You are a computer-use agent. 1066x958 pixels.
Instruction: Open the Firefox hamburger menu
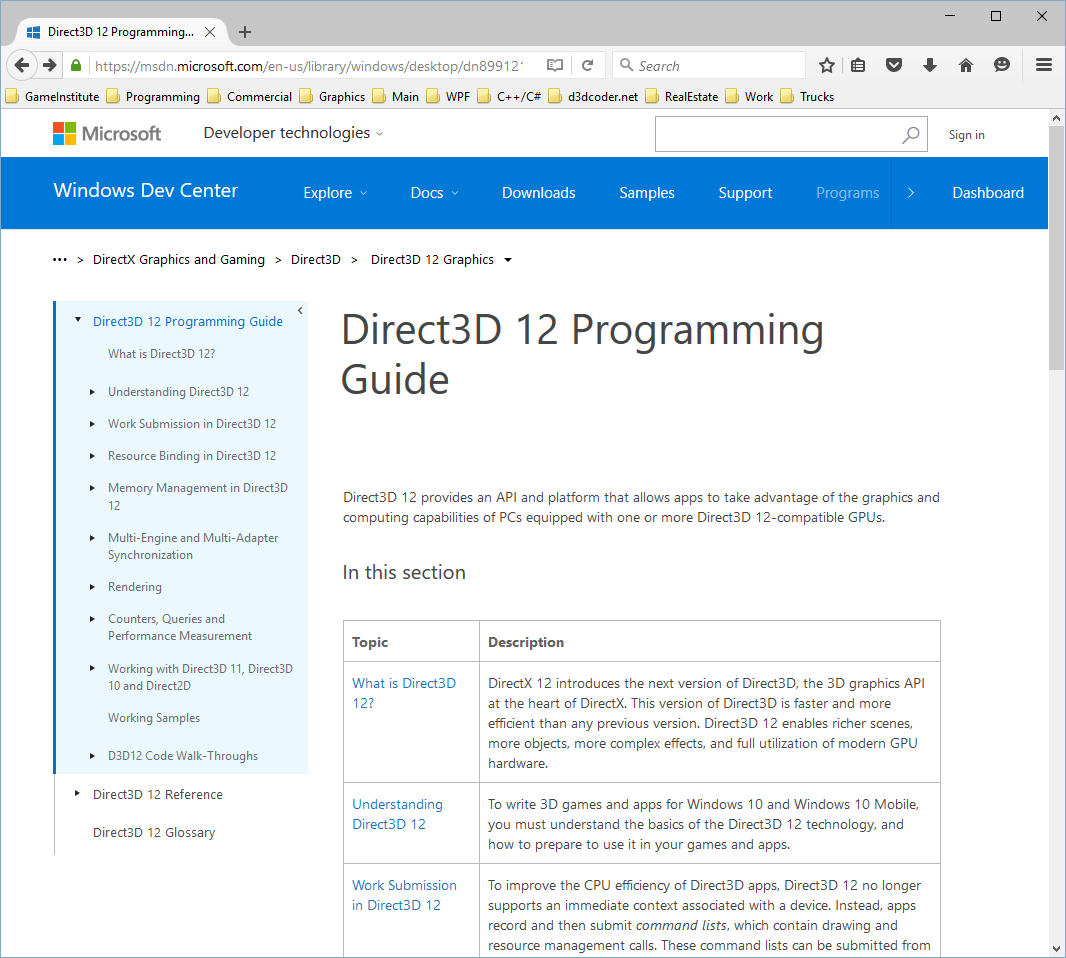(1043, 66)
